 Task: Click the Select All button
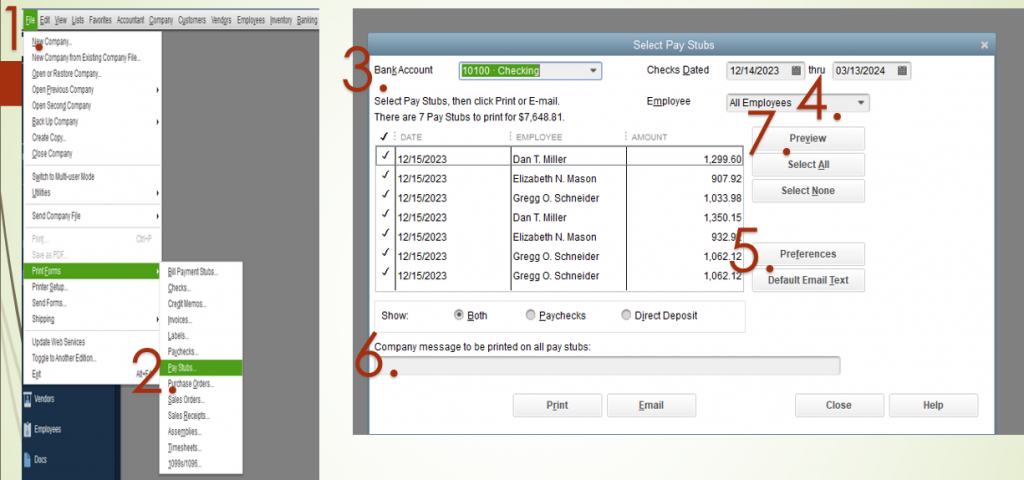808,165
